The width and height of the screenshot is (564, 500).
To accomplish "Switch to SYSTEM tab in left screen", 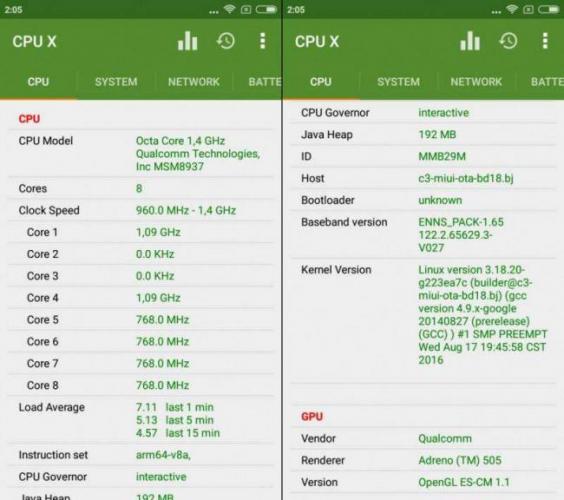I will (x=116, y=82).
